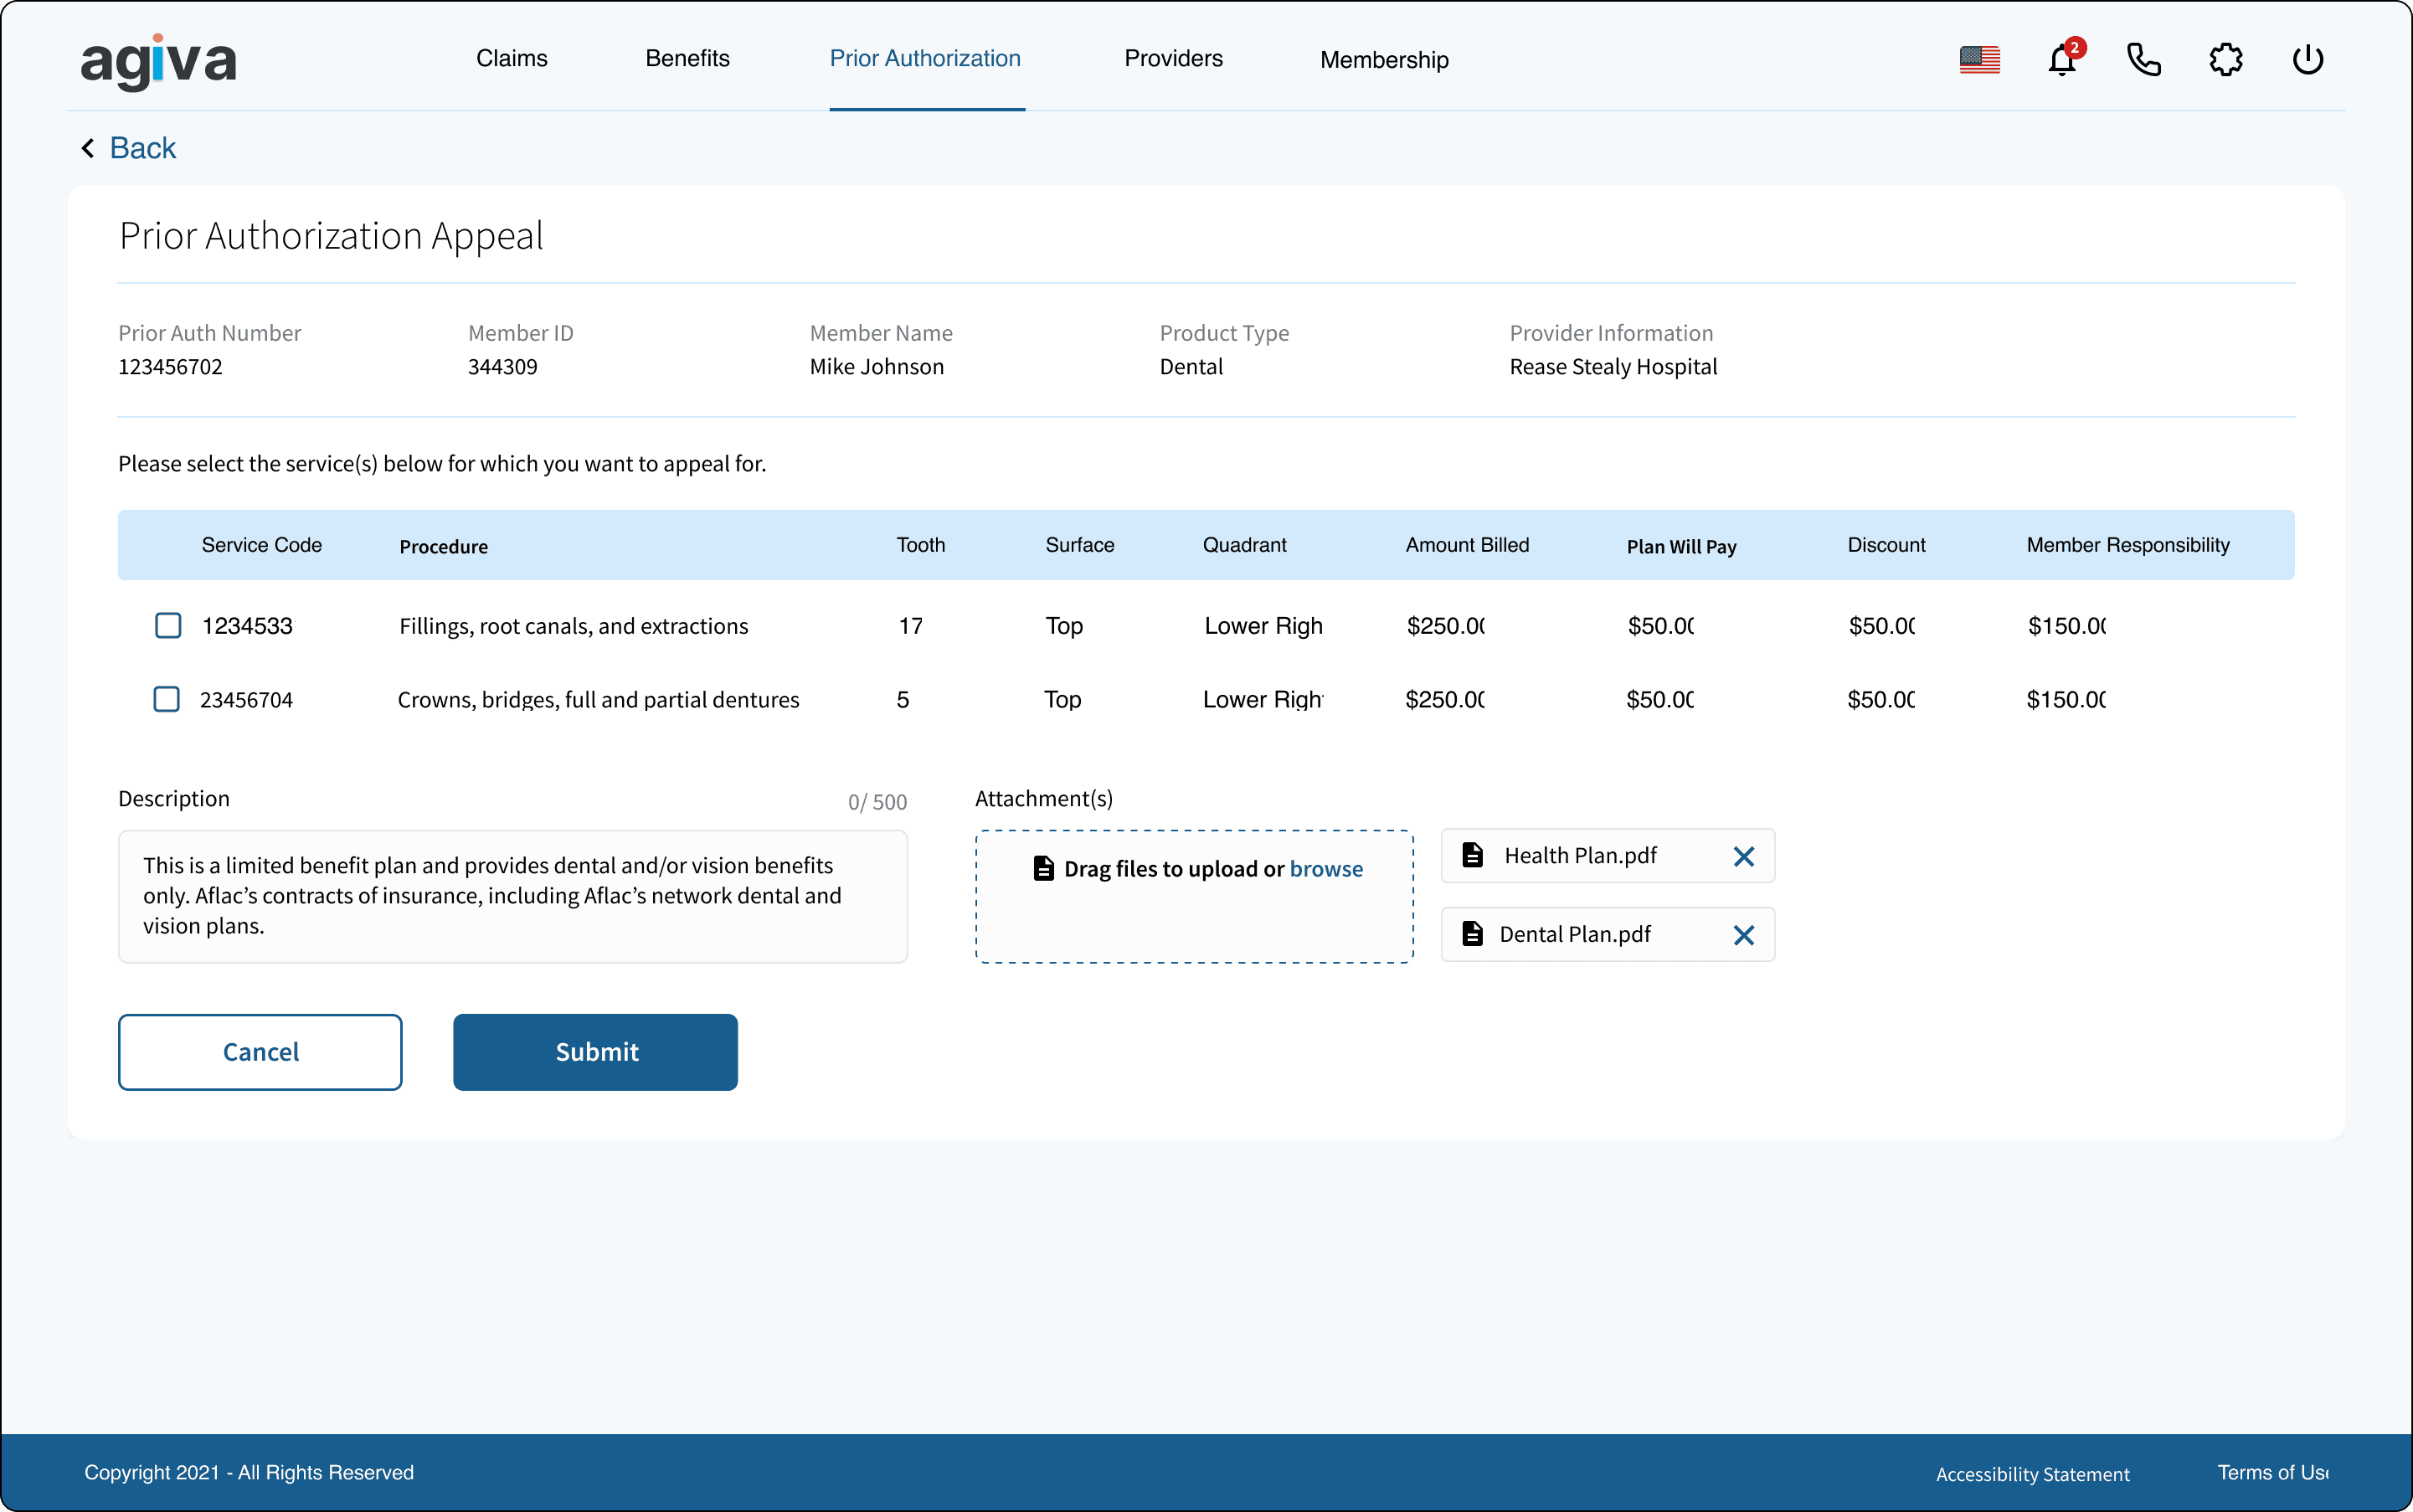The height and width of the screenshot is (1512, 2413).
Task: Select the service code 1234533 checkbox
Action: [168, 626]
